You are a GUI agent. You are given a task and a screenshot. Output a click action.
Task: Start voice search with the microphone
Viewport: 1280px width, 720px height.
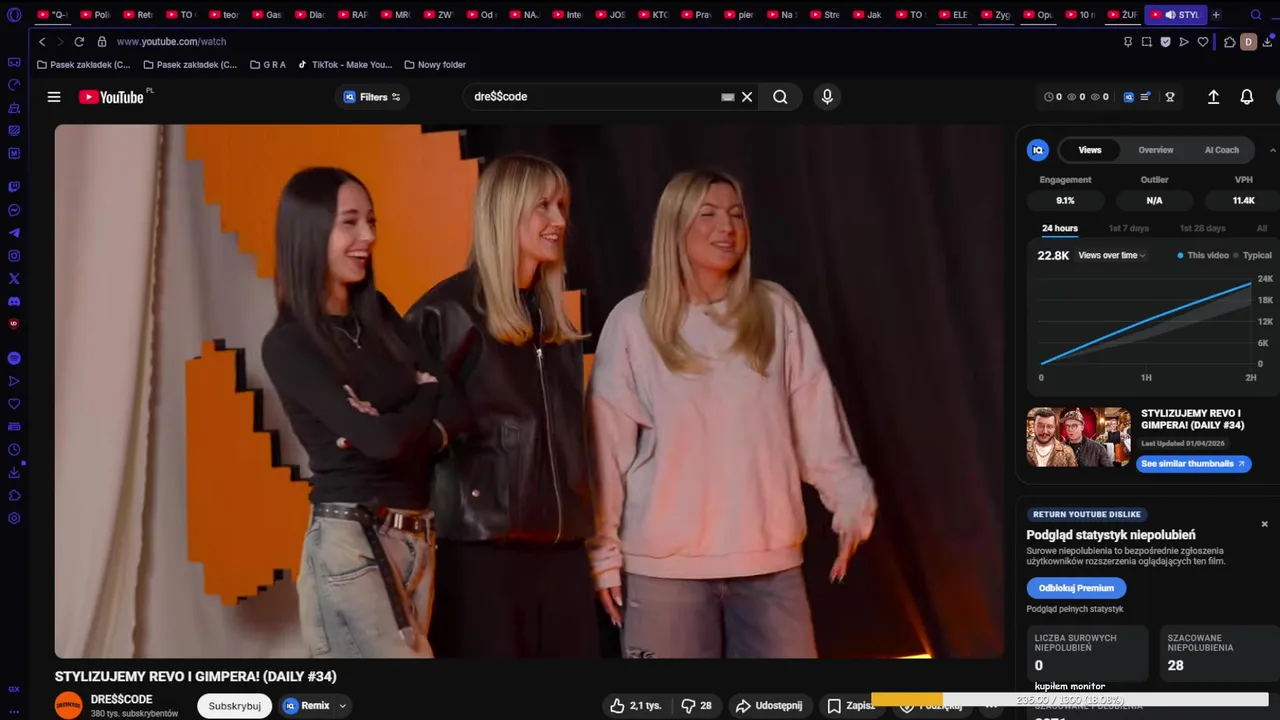(x=827, y=97)
